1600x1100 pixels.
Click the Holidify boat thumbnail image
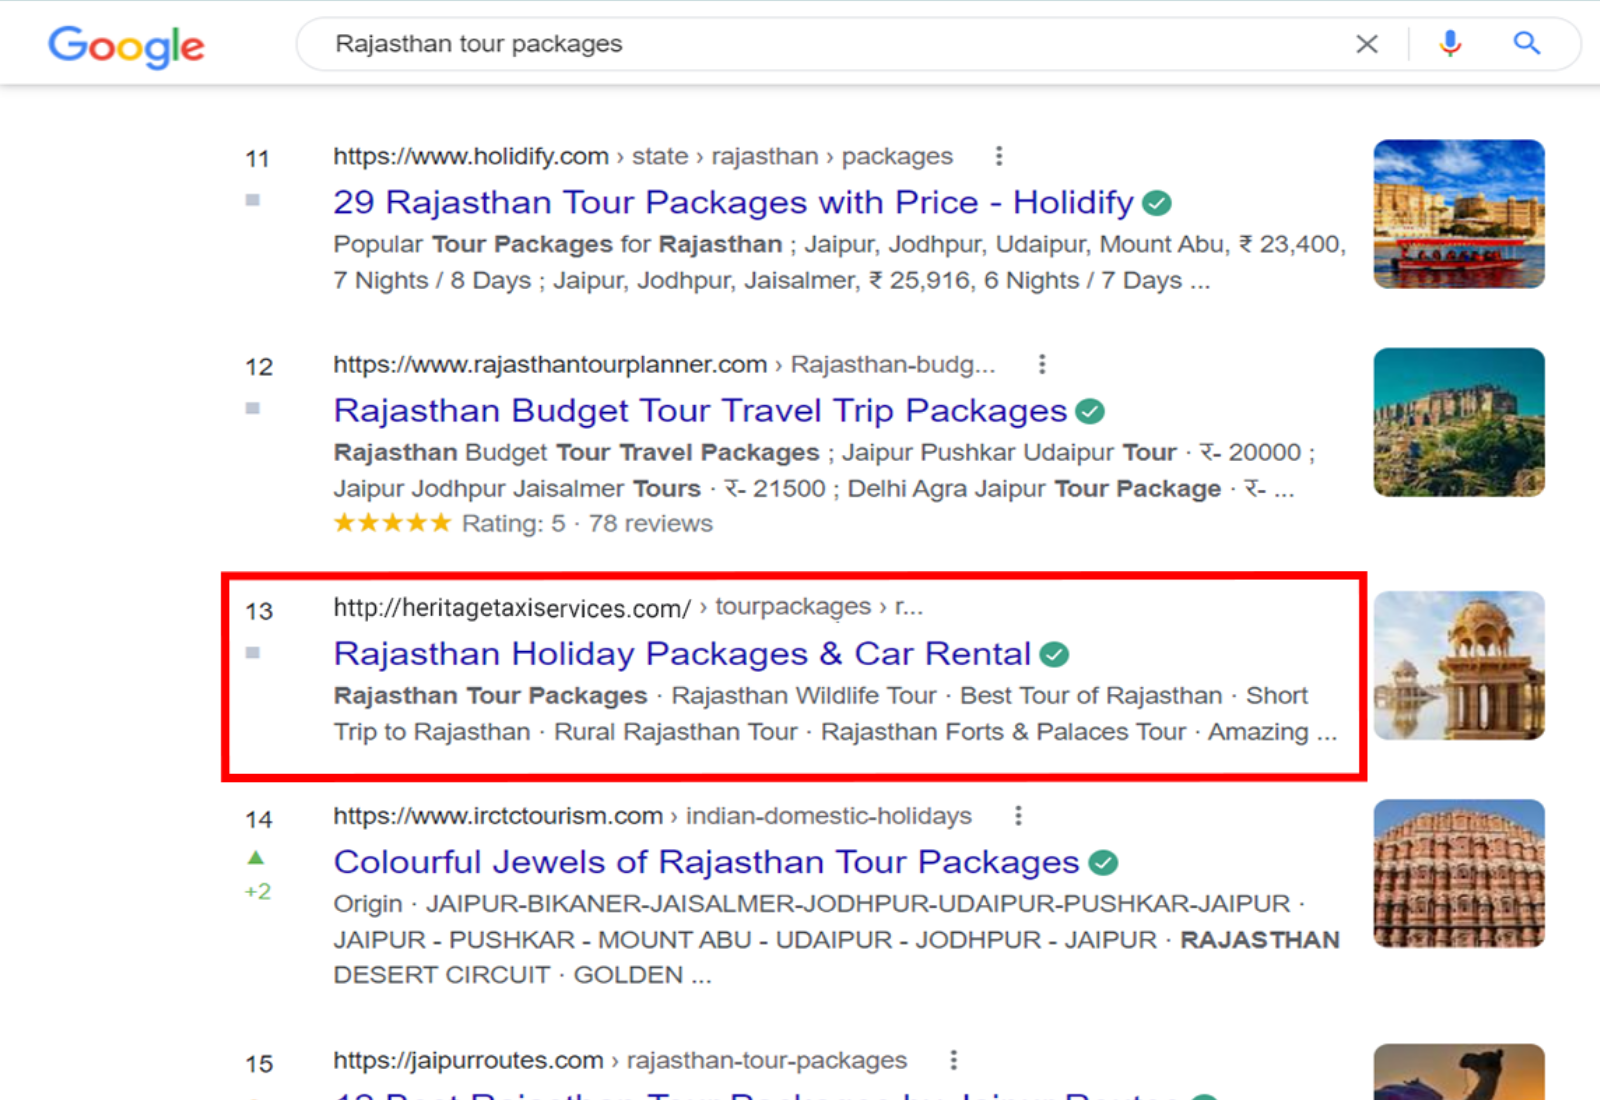tap(1458, 214)
